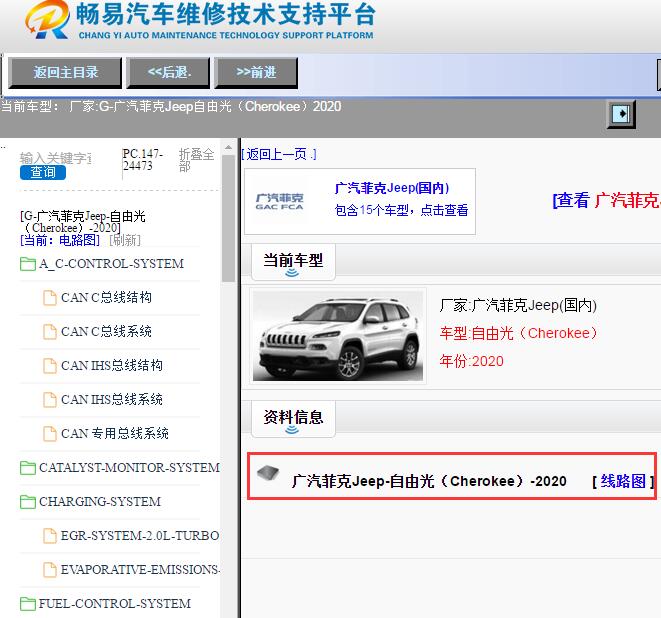
Task: Open the EGR-SYSTEM-2.0L-TURBO document
Action: tap(140, 535)
